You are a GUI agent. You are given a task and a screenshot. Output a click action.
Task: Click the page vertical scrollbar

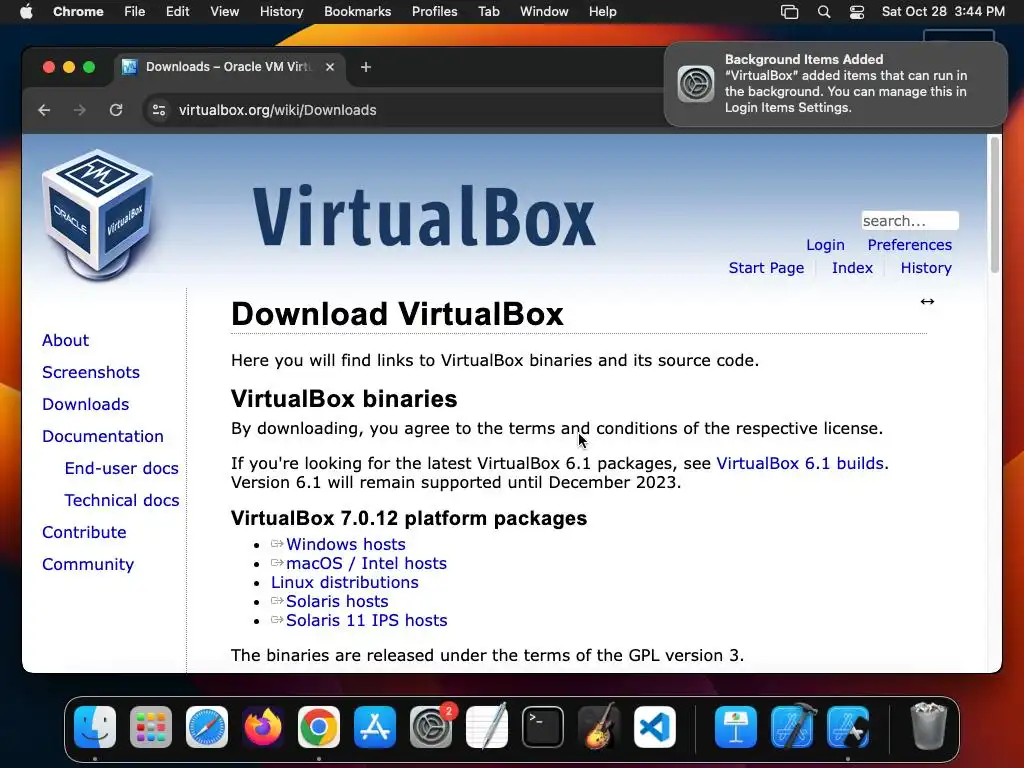(x=995, y=205)
